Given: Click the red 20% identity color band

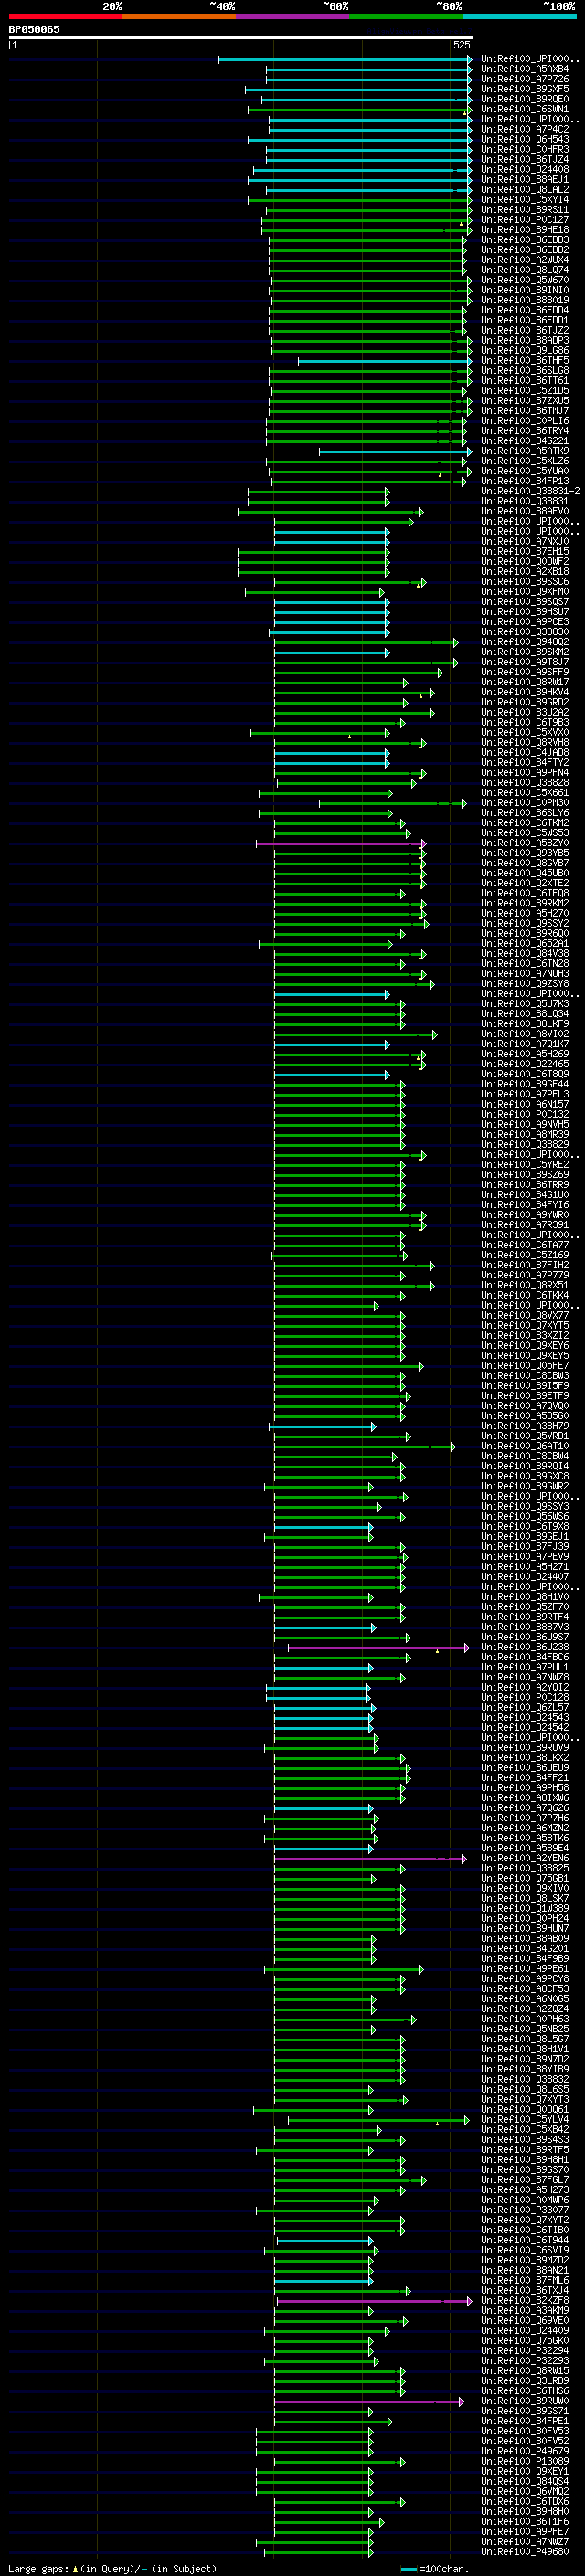Looking at the screenshot, I should tap(65, 16).
